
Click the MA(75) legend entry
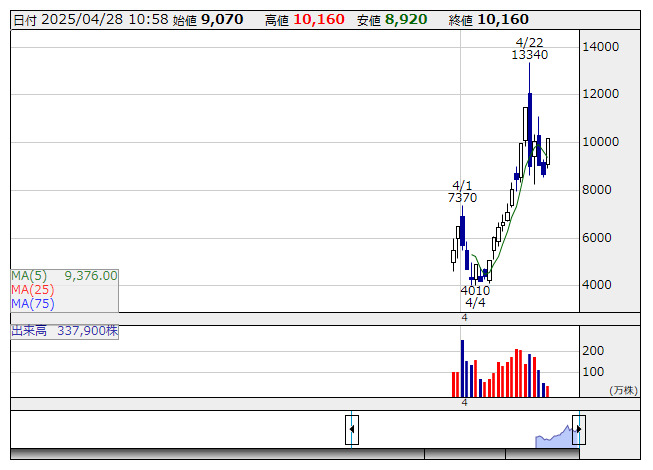(33, 304)
